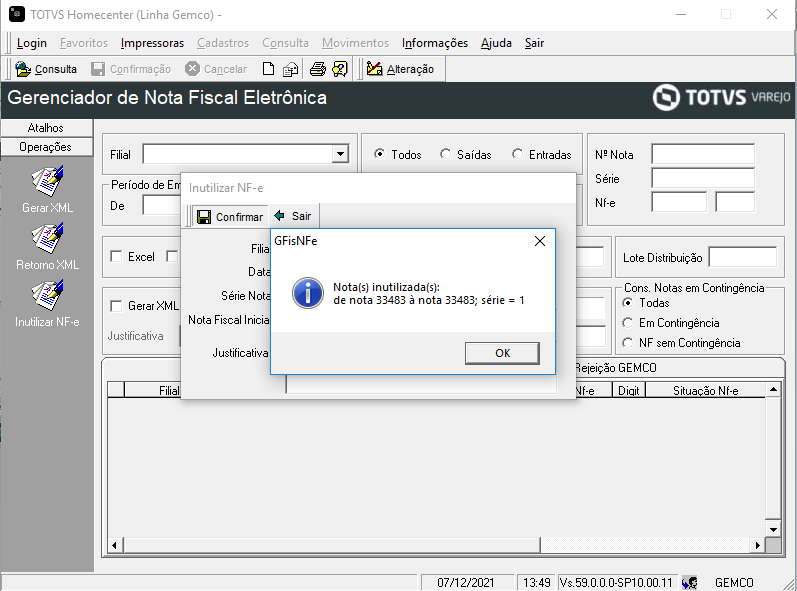Viewport: 797px width, 591px height.
Task: Click the first Nf-e input field
Action: pos(679,202)
